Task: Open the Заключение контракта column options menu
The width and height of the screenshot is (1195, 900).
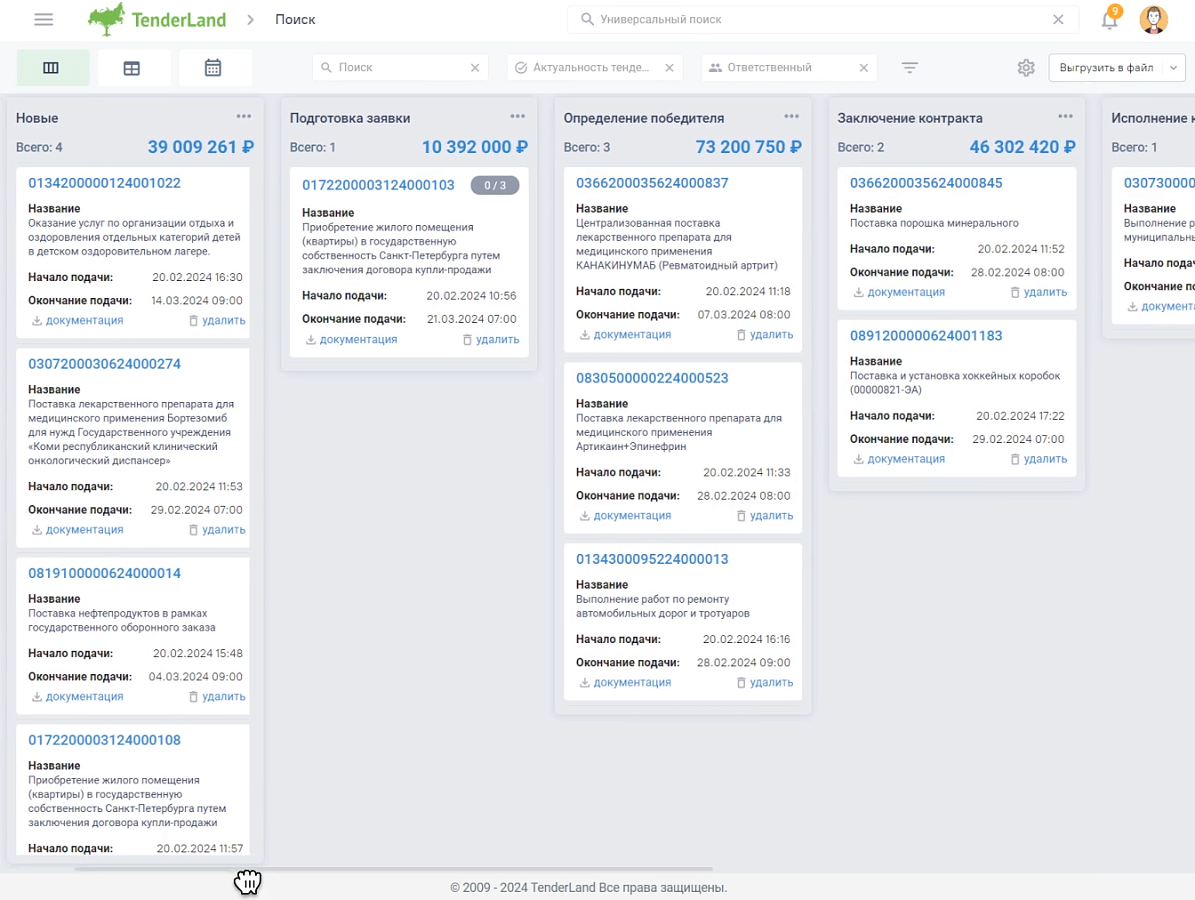Action: pos(1065,117)
